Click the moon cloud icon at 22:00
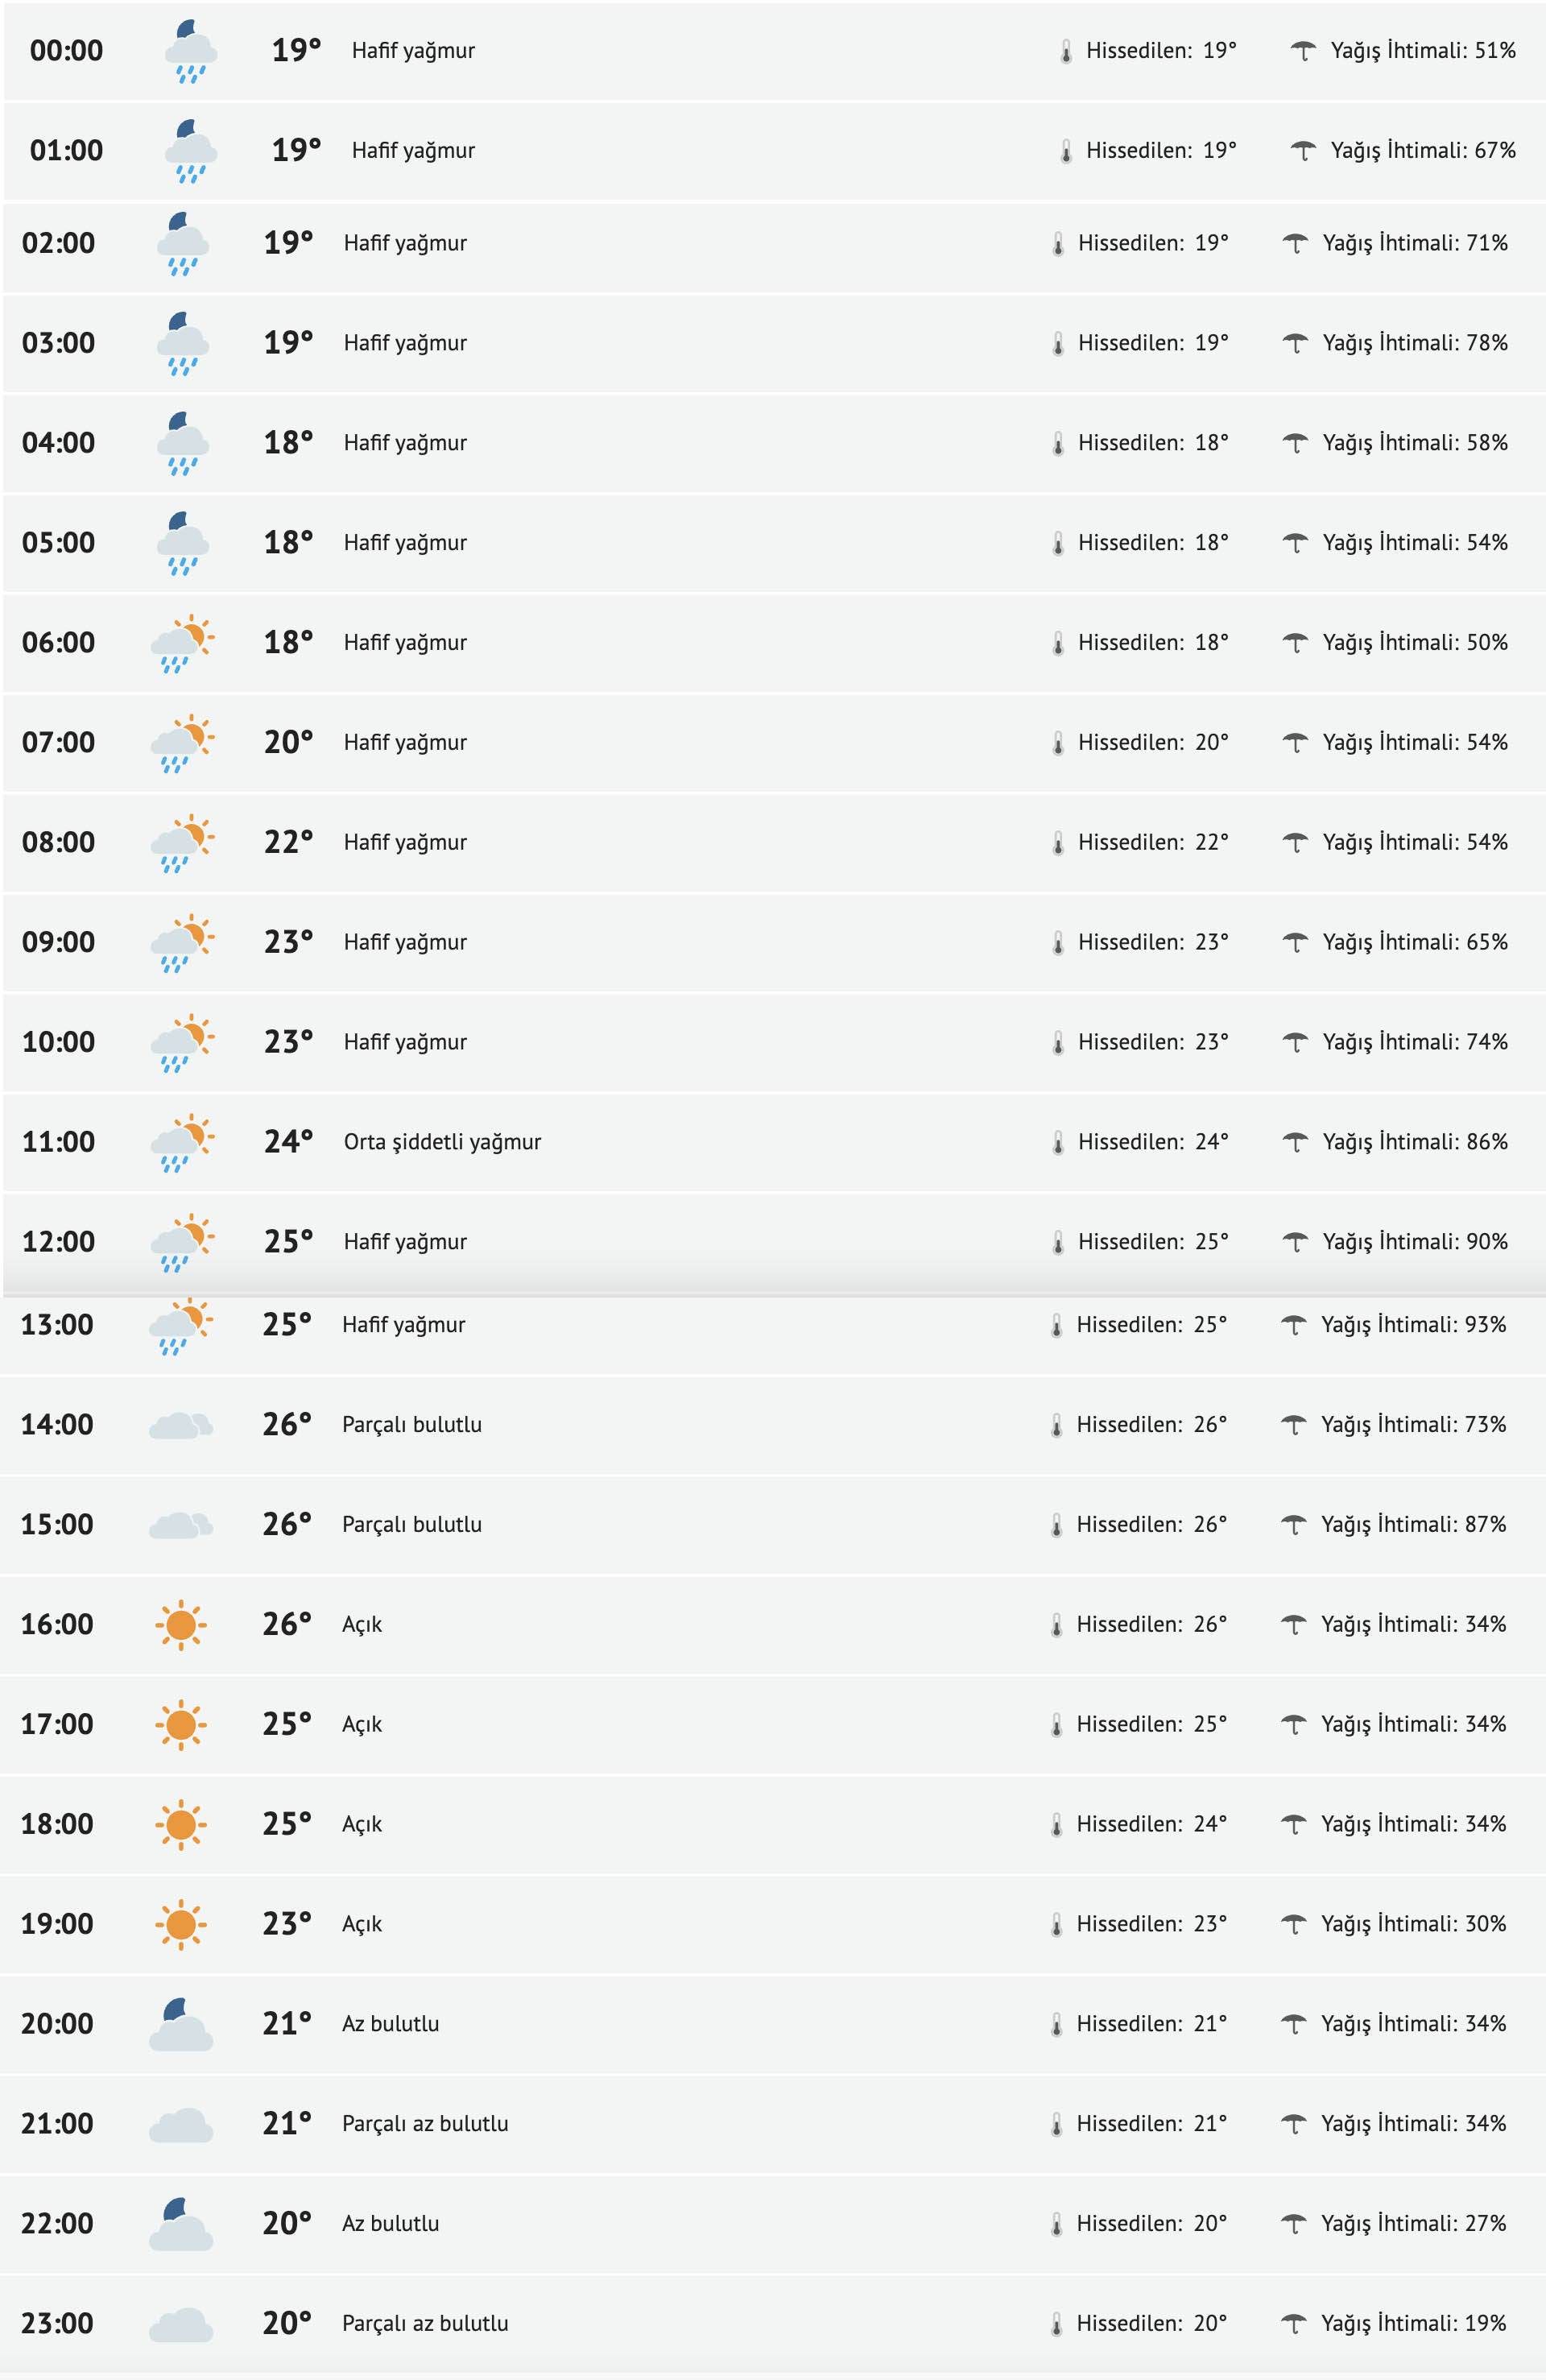The image size is (1546, 2380). (x=181, y=2223)
